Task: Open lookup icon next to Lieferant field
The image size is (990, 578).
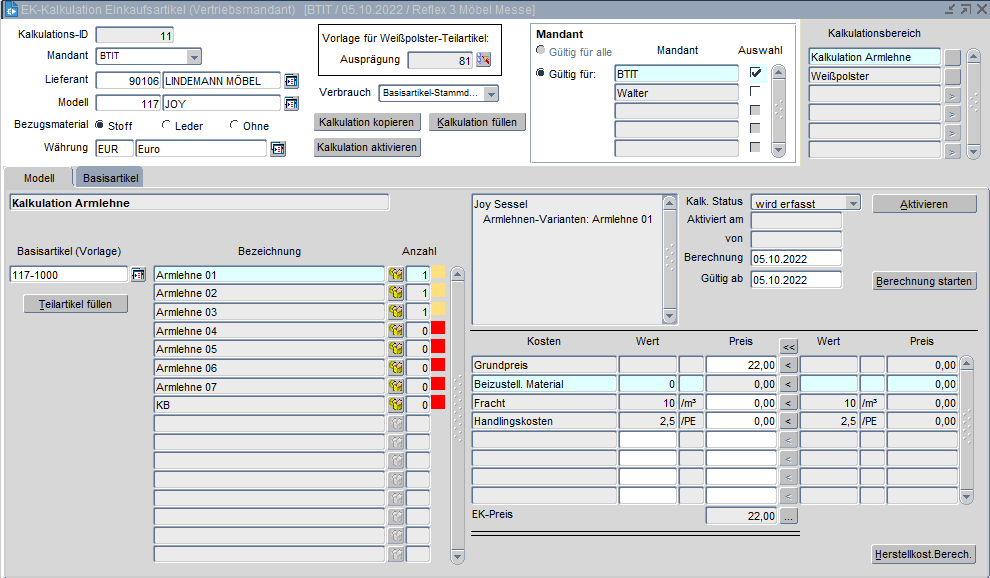Action: click(x=291, y=81)
